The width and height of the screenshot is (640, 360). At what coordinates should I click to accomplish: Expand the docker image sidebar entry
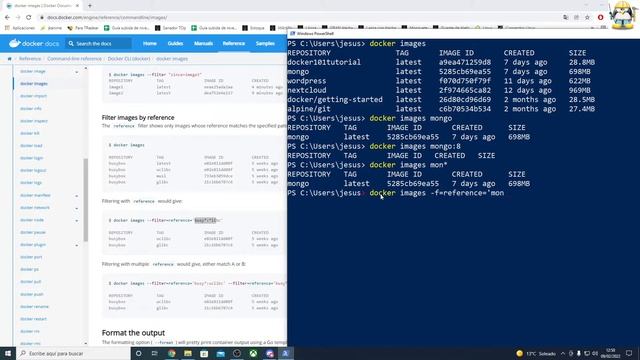click(77, 72)
